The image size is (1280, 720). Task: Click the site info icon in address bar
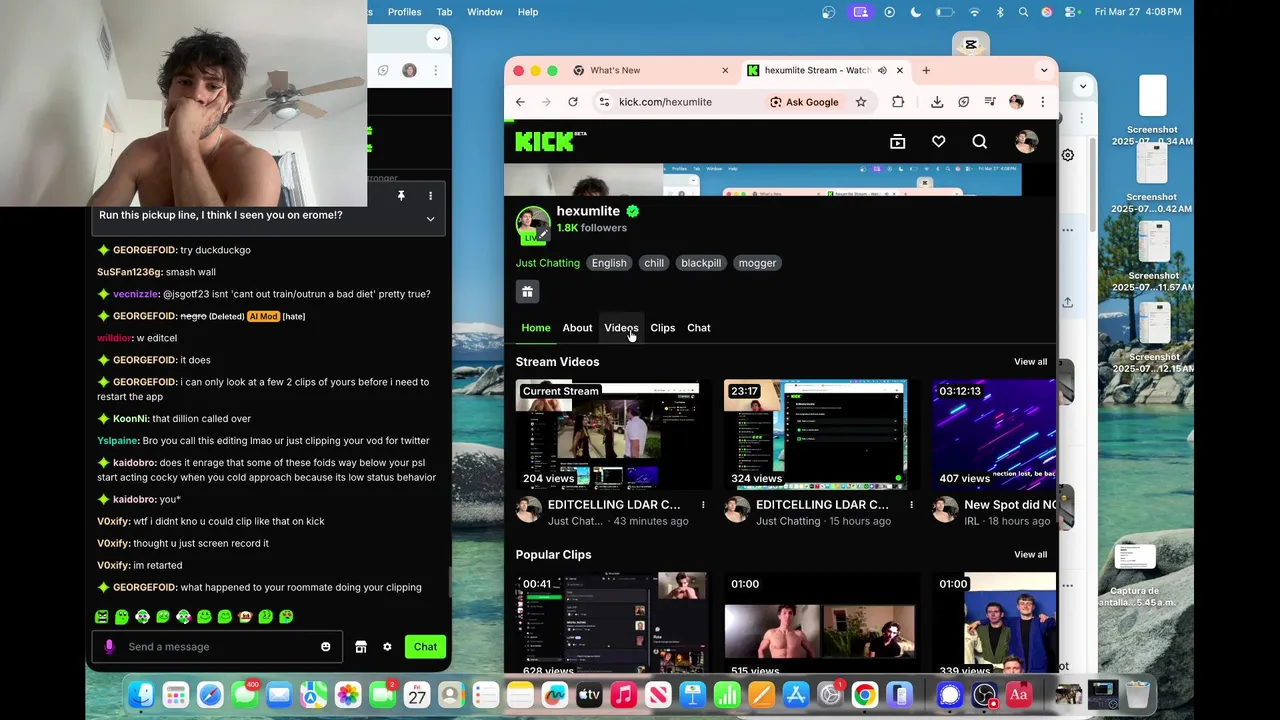coord(603,102)
